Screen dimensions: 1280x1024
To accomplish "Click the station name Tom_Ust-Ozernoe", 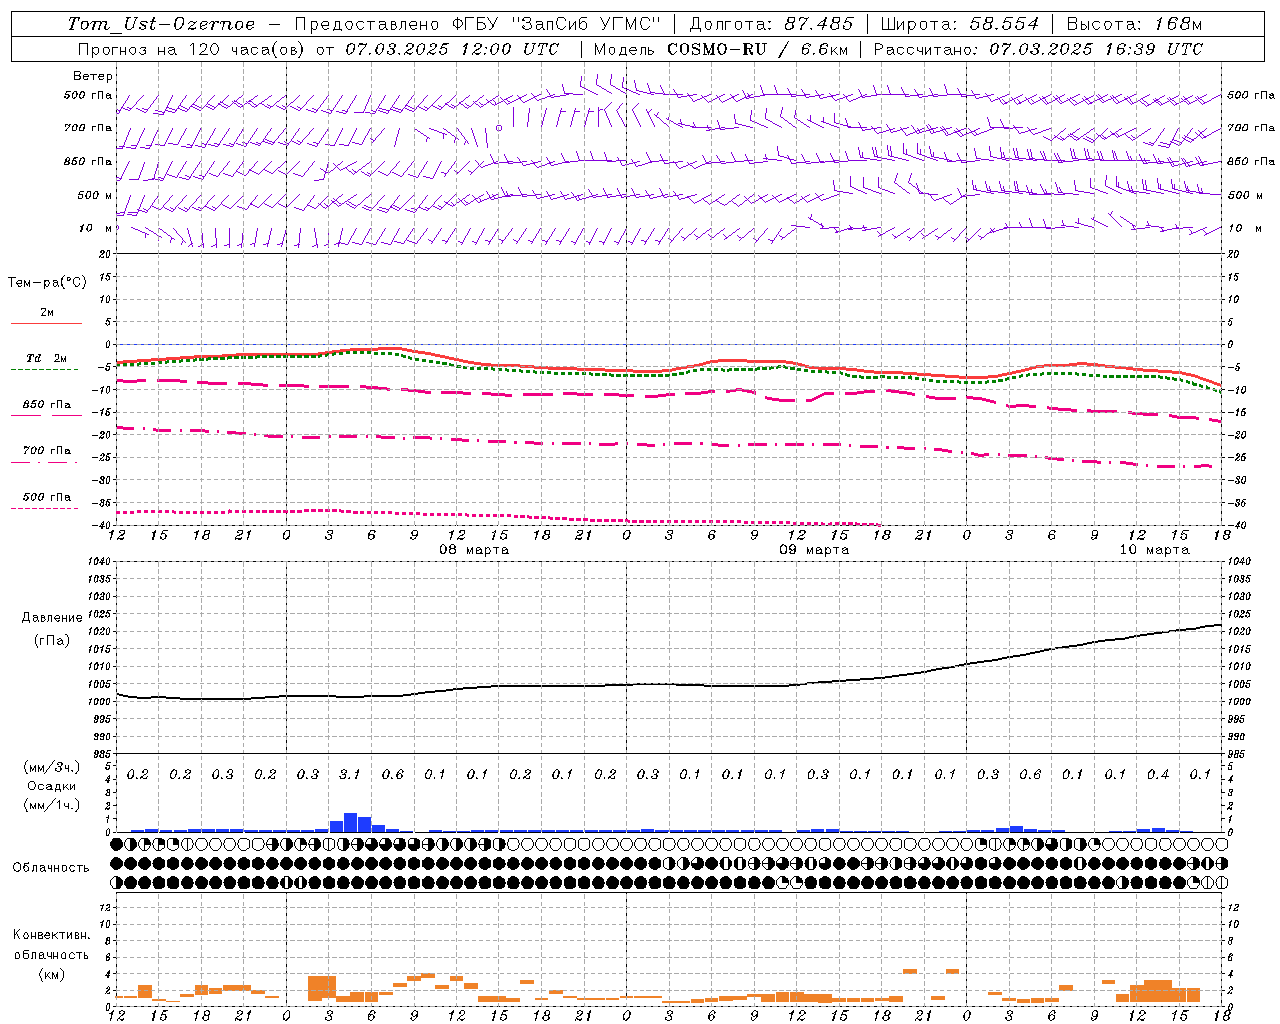I will 161,24.
